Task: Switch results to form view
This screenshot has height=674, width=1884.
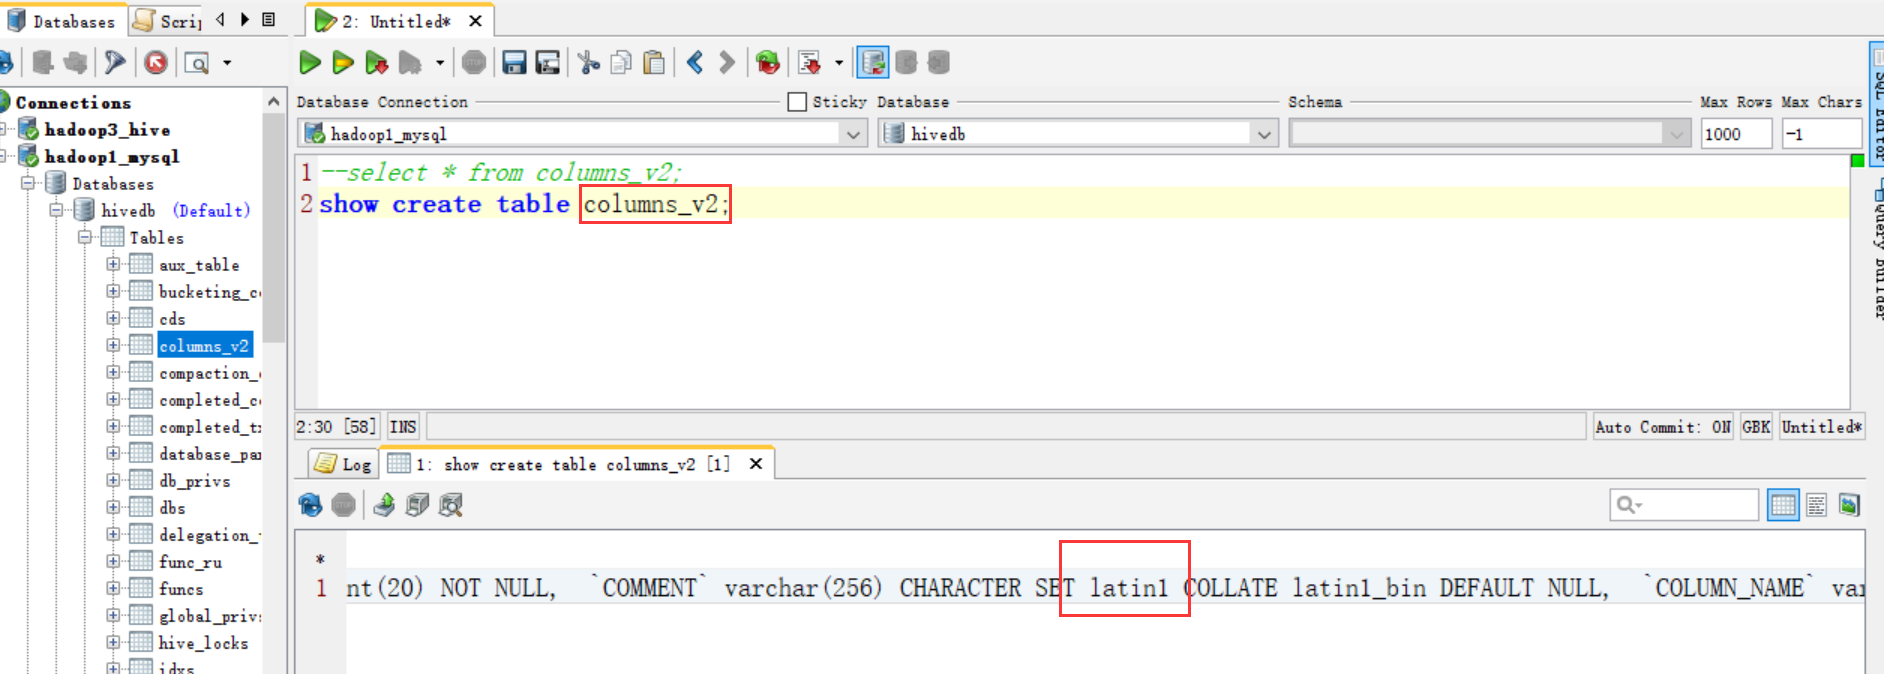Action: tap(1816, 505)
